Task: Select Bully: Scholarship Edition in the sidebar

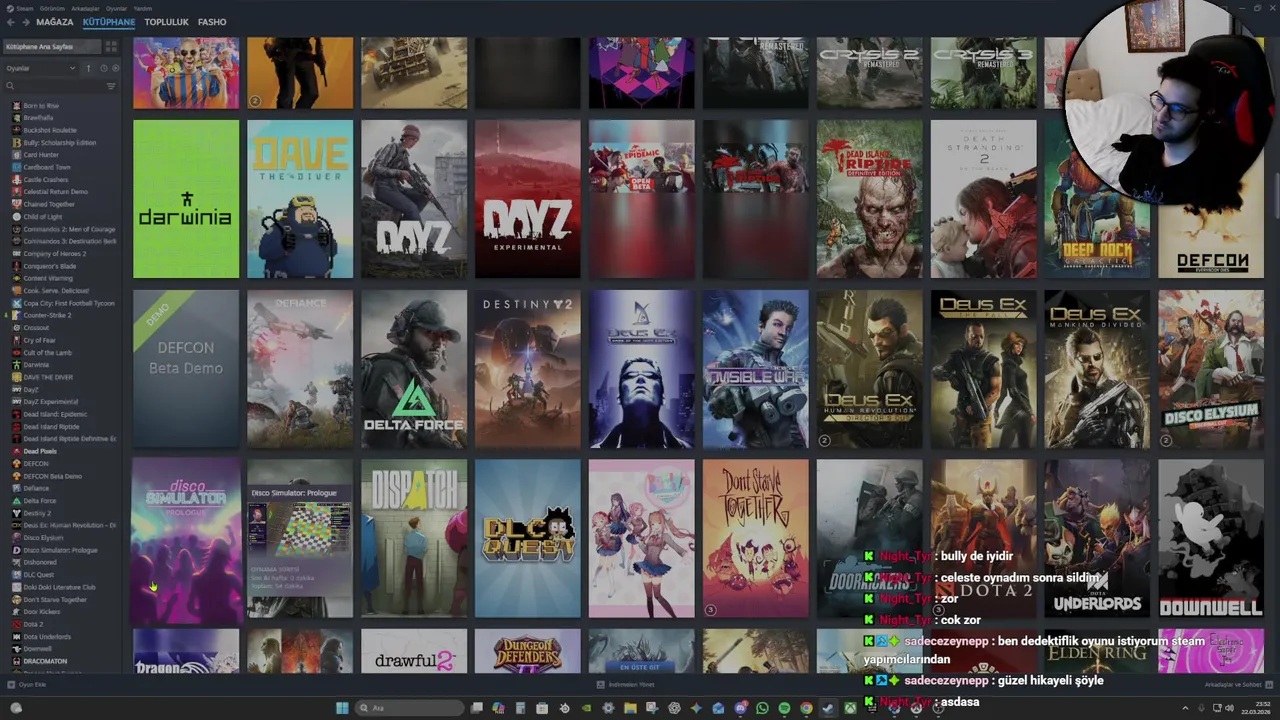Action: coord(60,142)
